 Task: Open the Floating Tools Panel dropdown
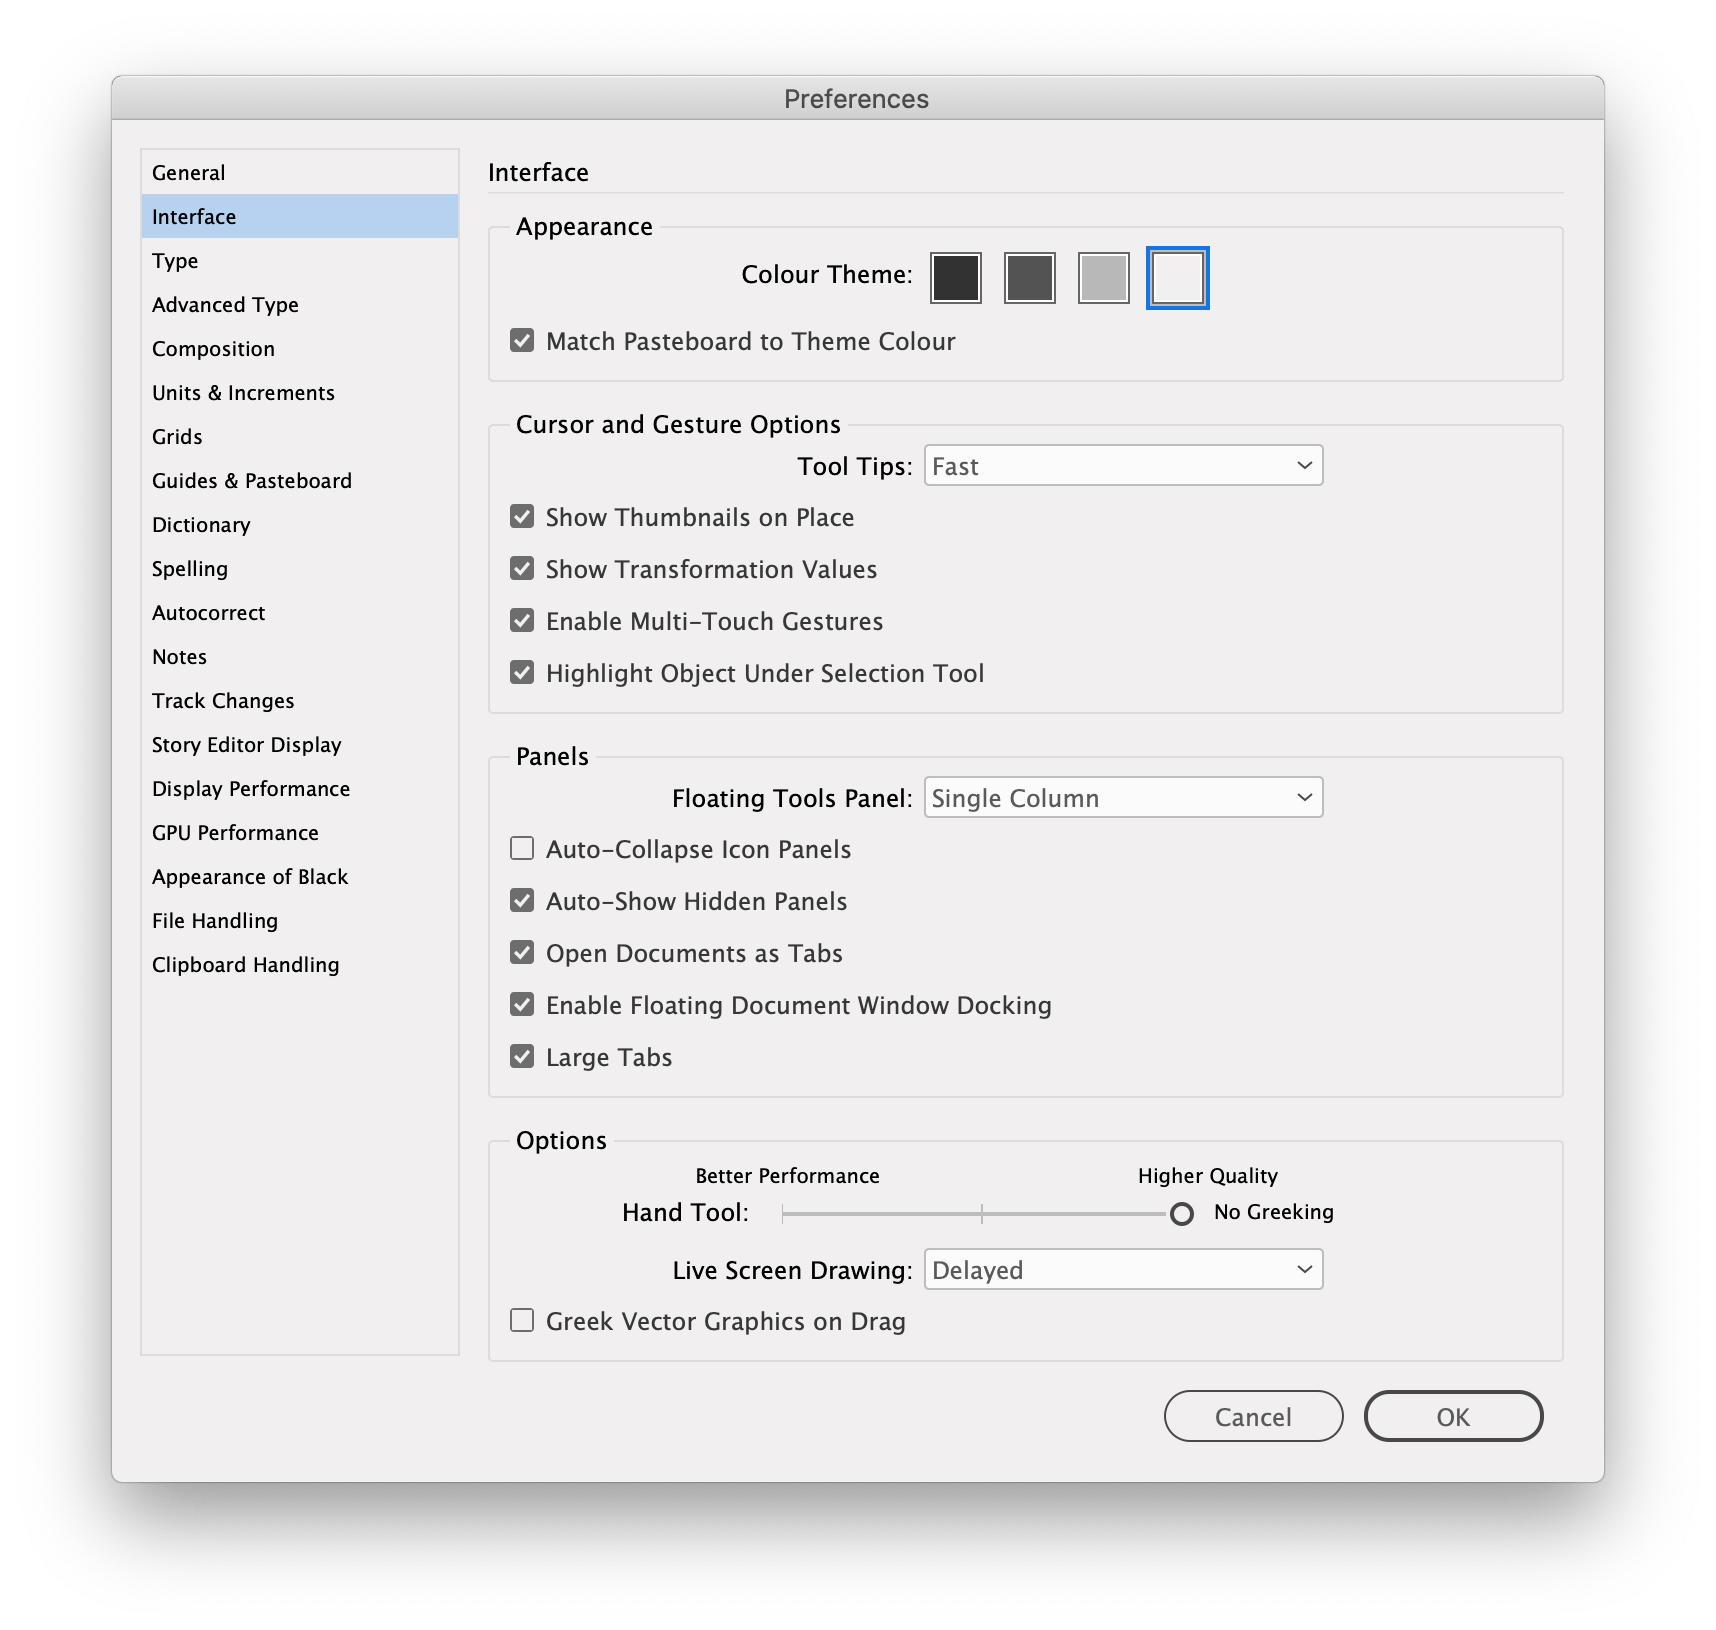[x=1123, y=797]
